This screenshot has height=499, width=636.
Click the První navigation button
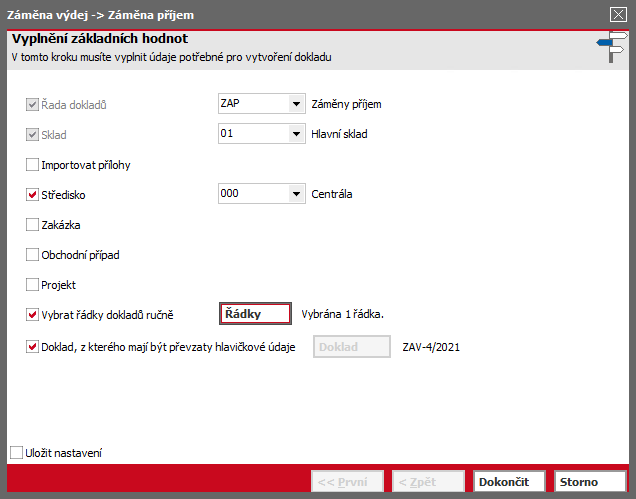tap(347, 482)
